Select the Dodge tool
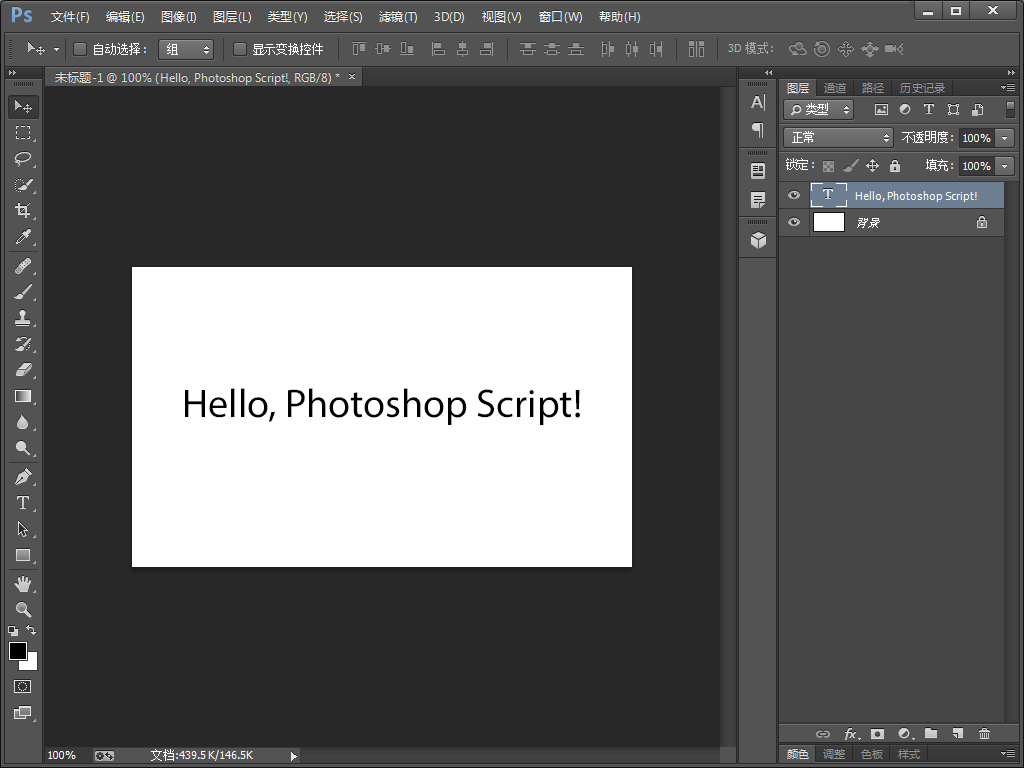Image resolution: width=1024 pixels, height=768 pixels. point(23,448)
